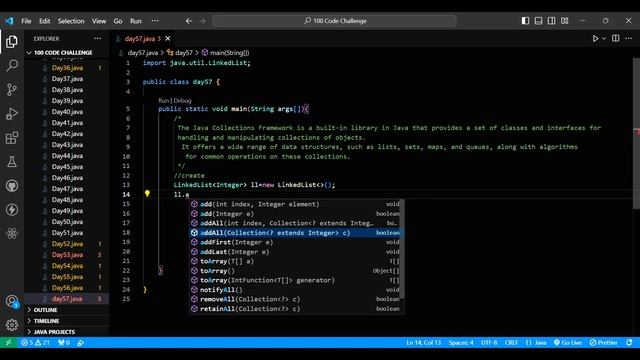Open the Source Control view
The width and height of the screenshot is (640, 360).
[x=12, y=89]
